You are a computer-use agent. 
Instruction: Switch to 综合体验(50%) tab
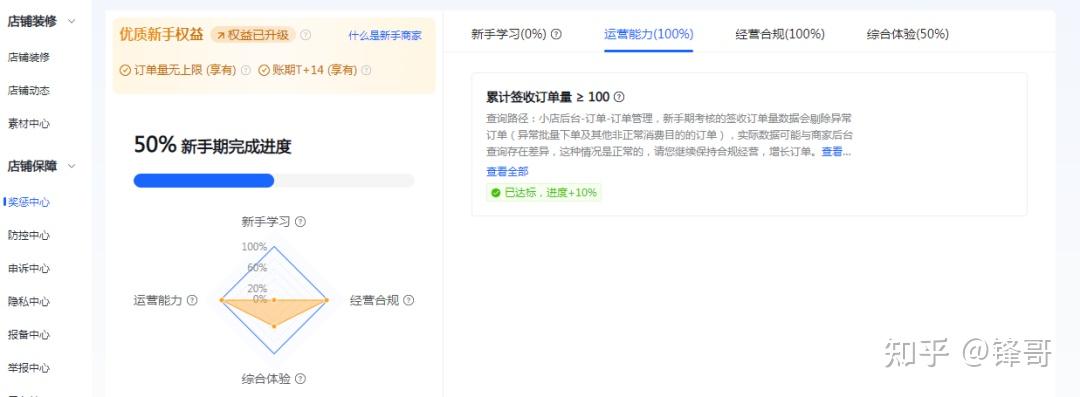907,34
